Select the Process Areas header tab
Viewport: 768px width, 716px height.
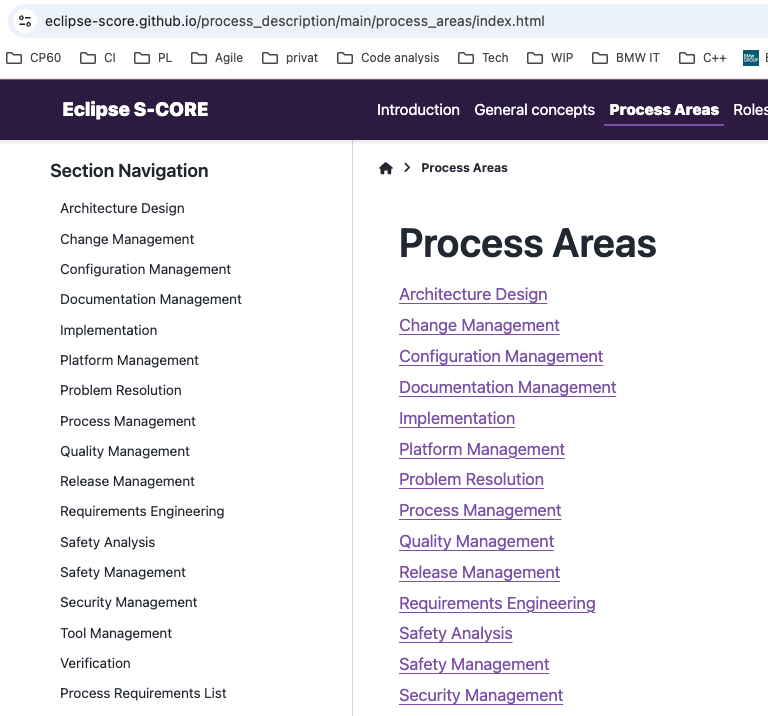[x=663, y=110]
